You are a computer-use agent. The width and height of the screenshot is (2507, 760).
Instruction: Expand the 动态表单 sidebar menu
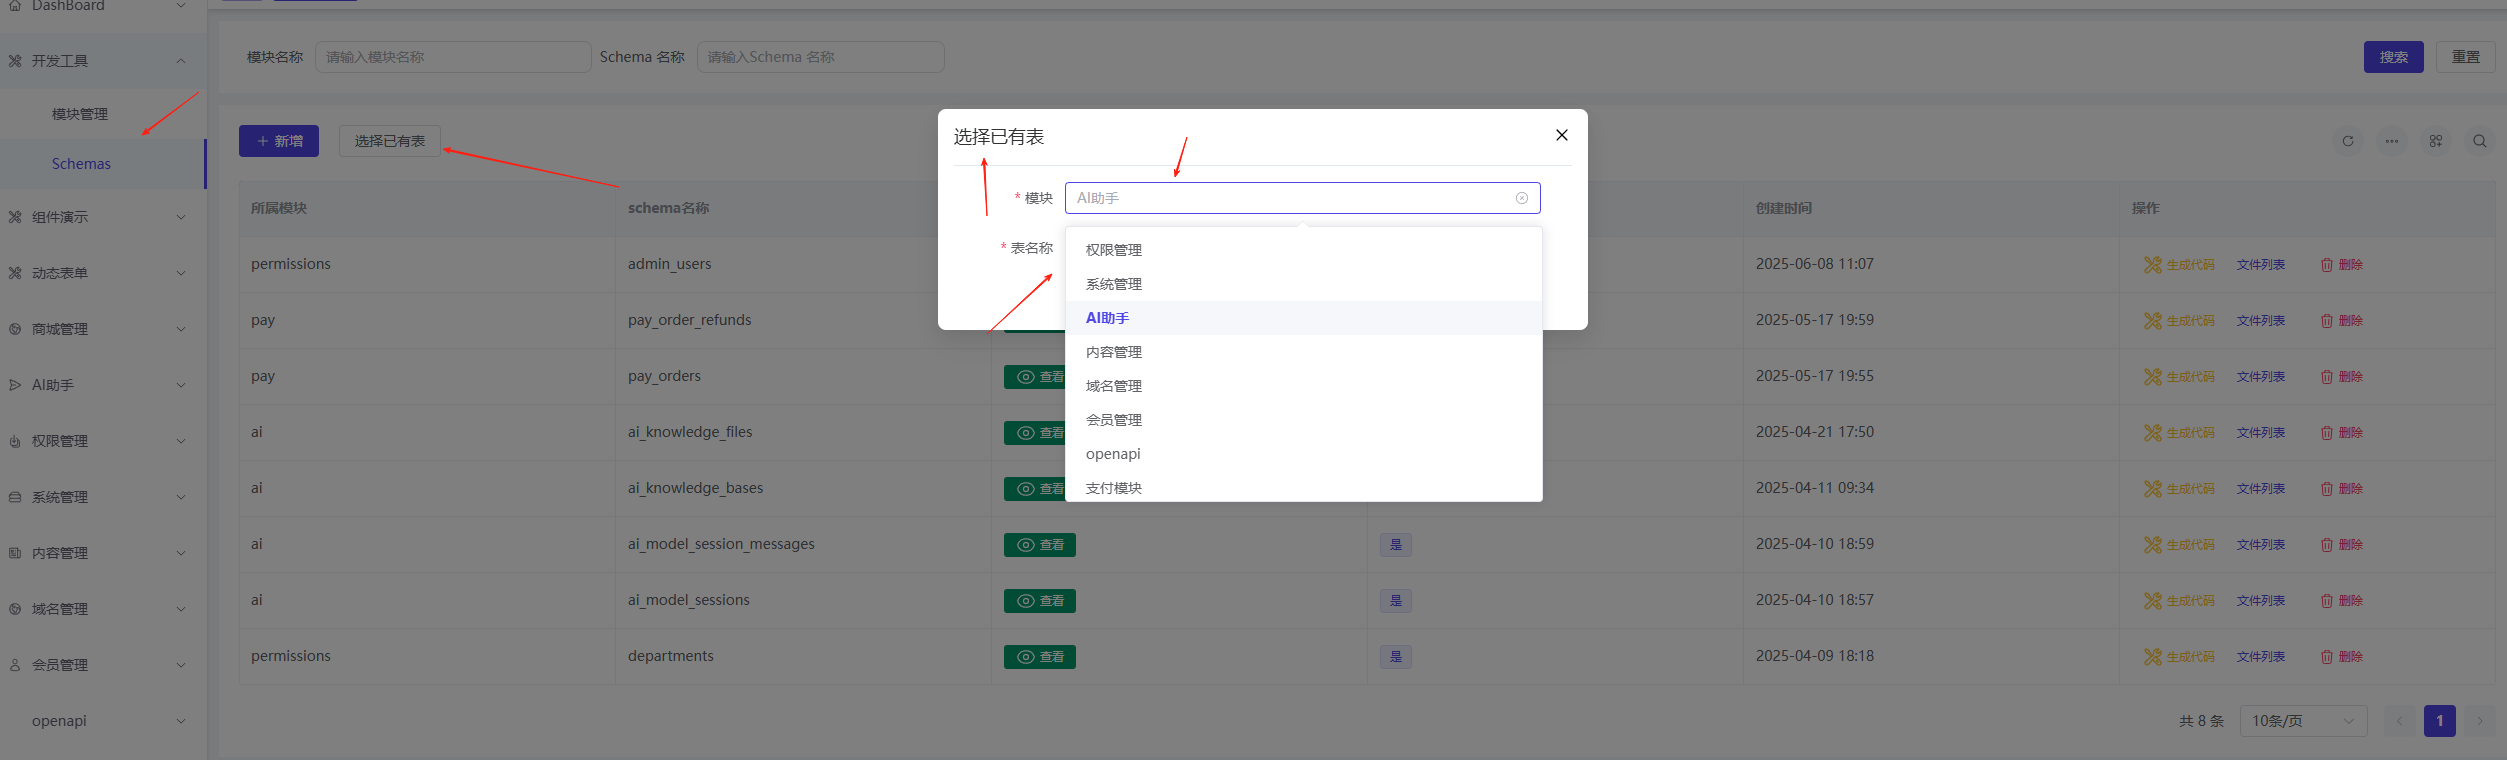103,273
